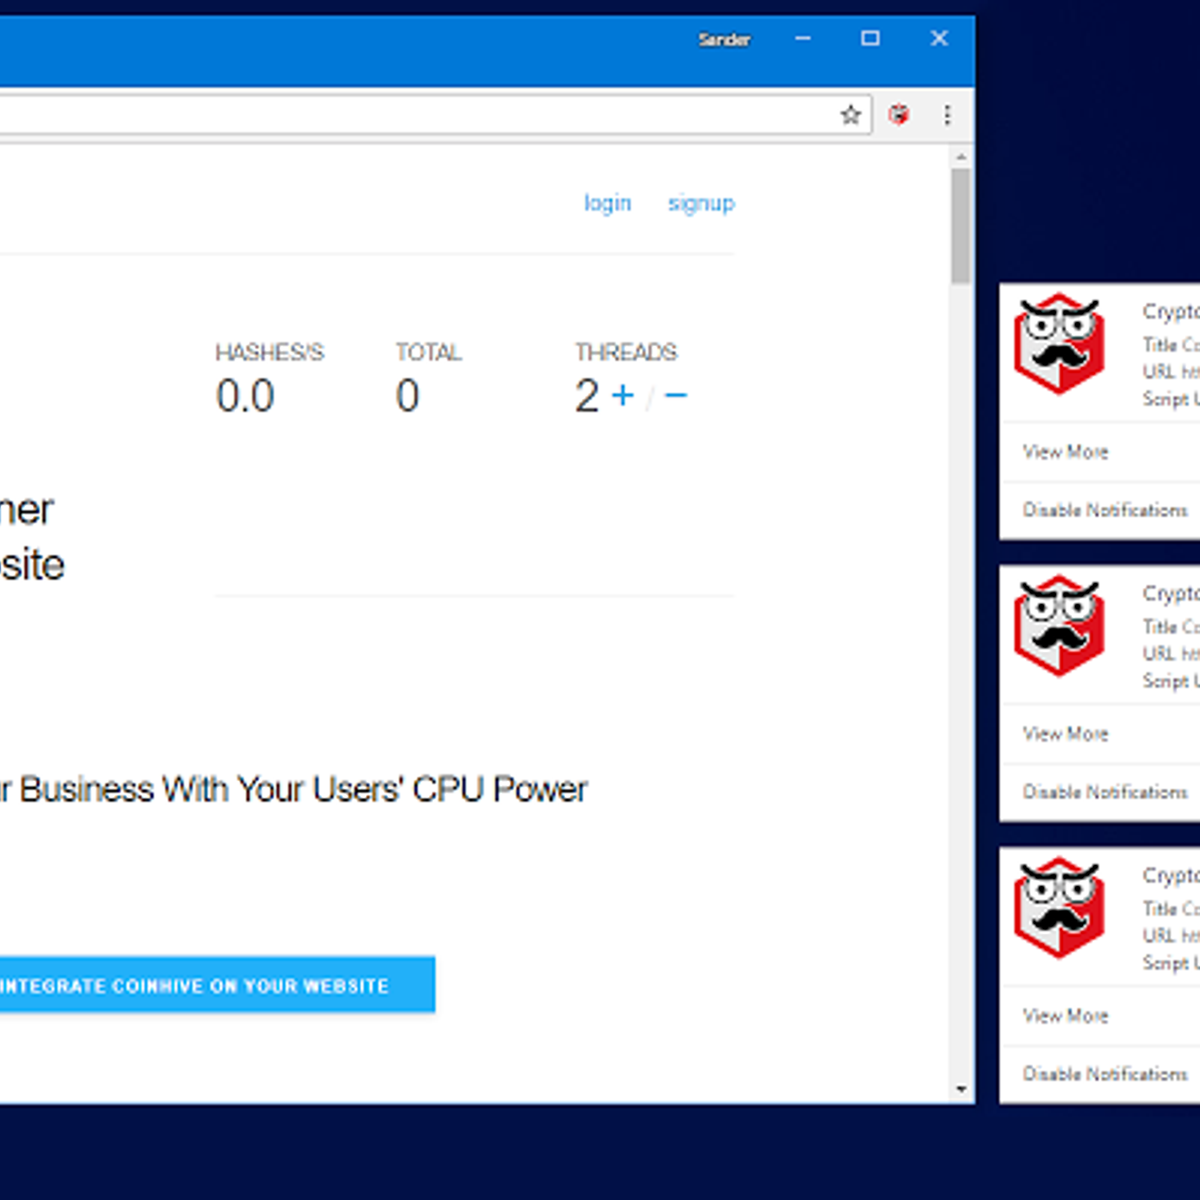Choose View More on the middle notification
The image size is (1200, 1200).
(x=1066, y=734)
